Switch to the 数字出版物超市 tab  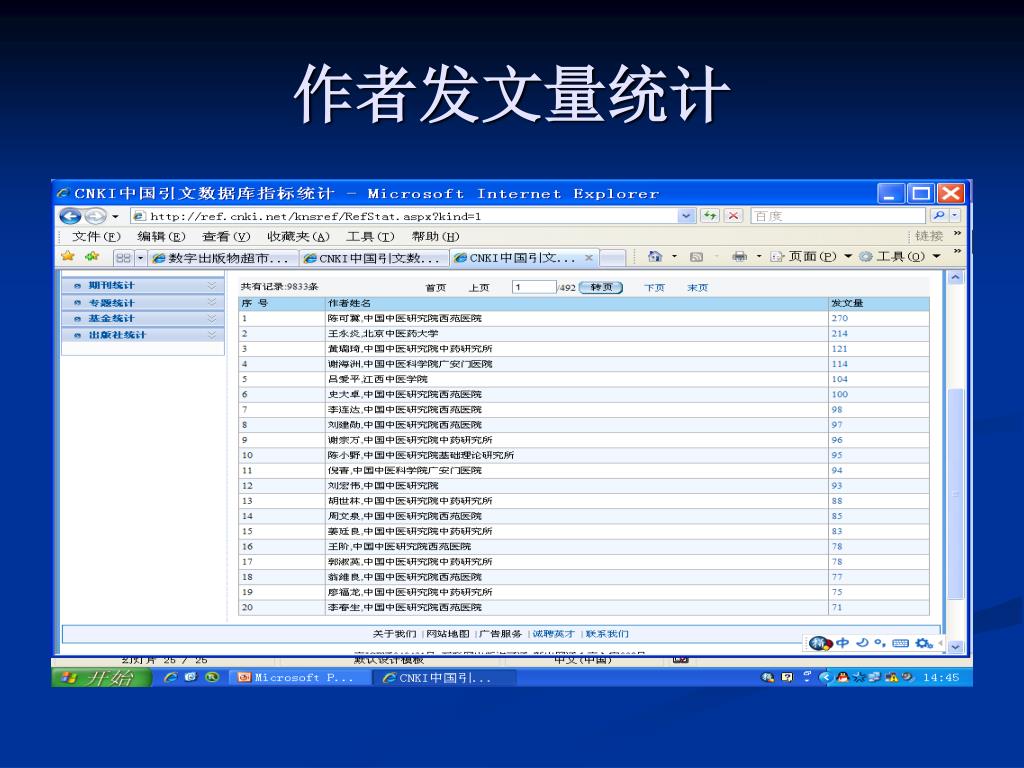coord(222,259)
